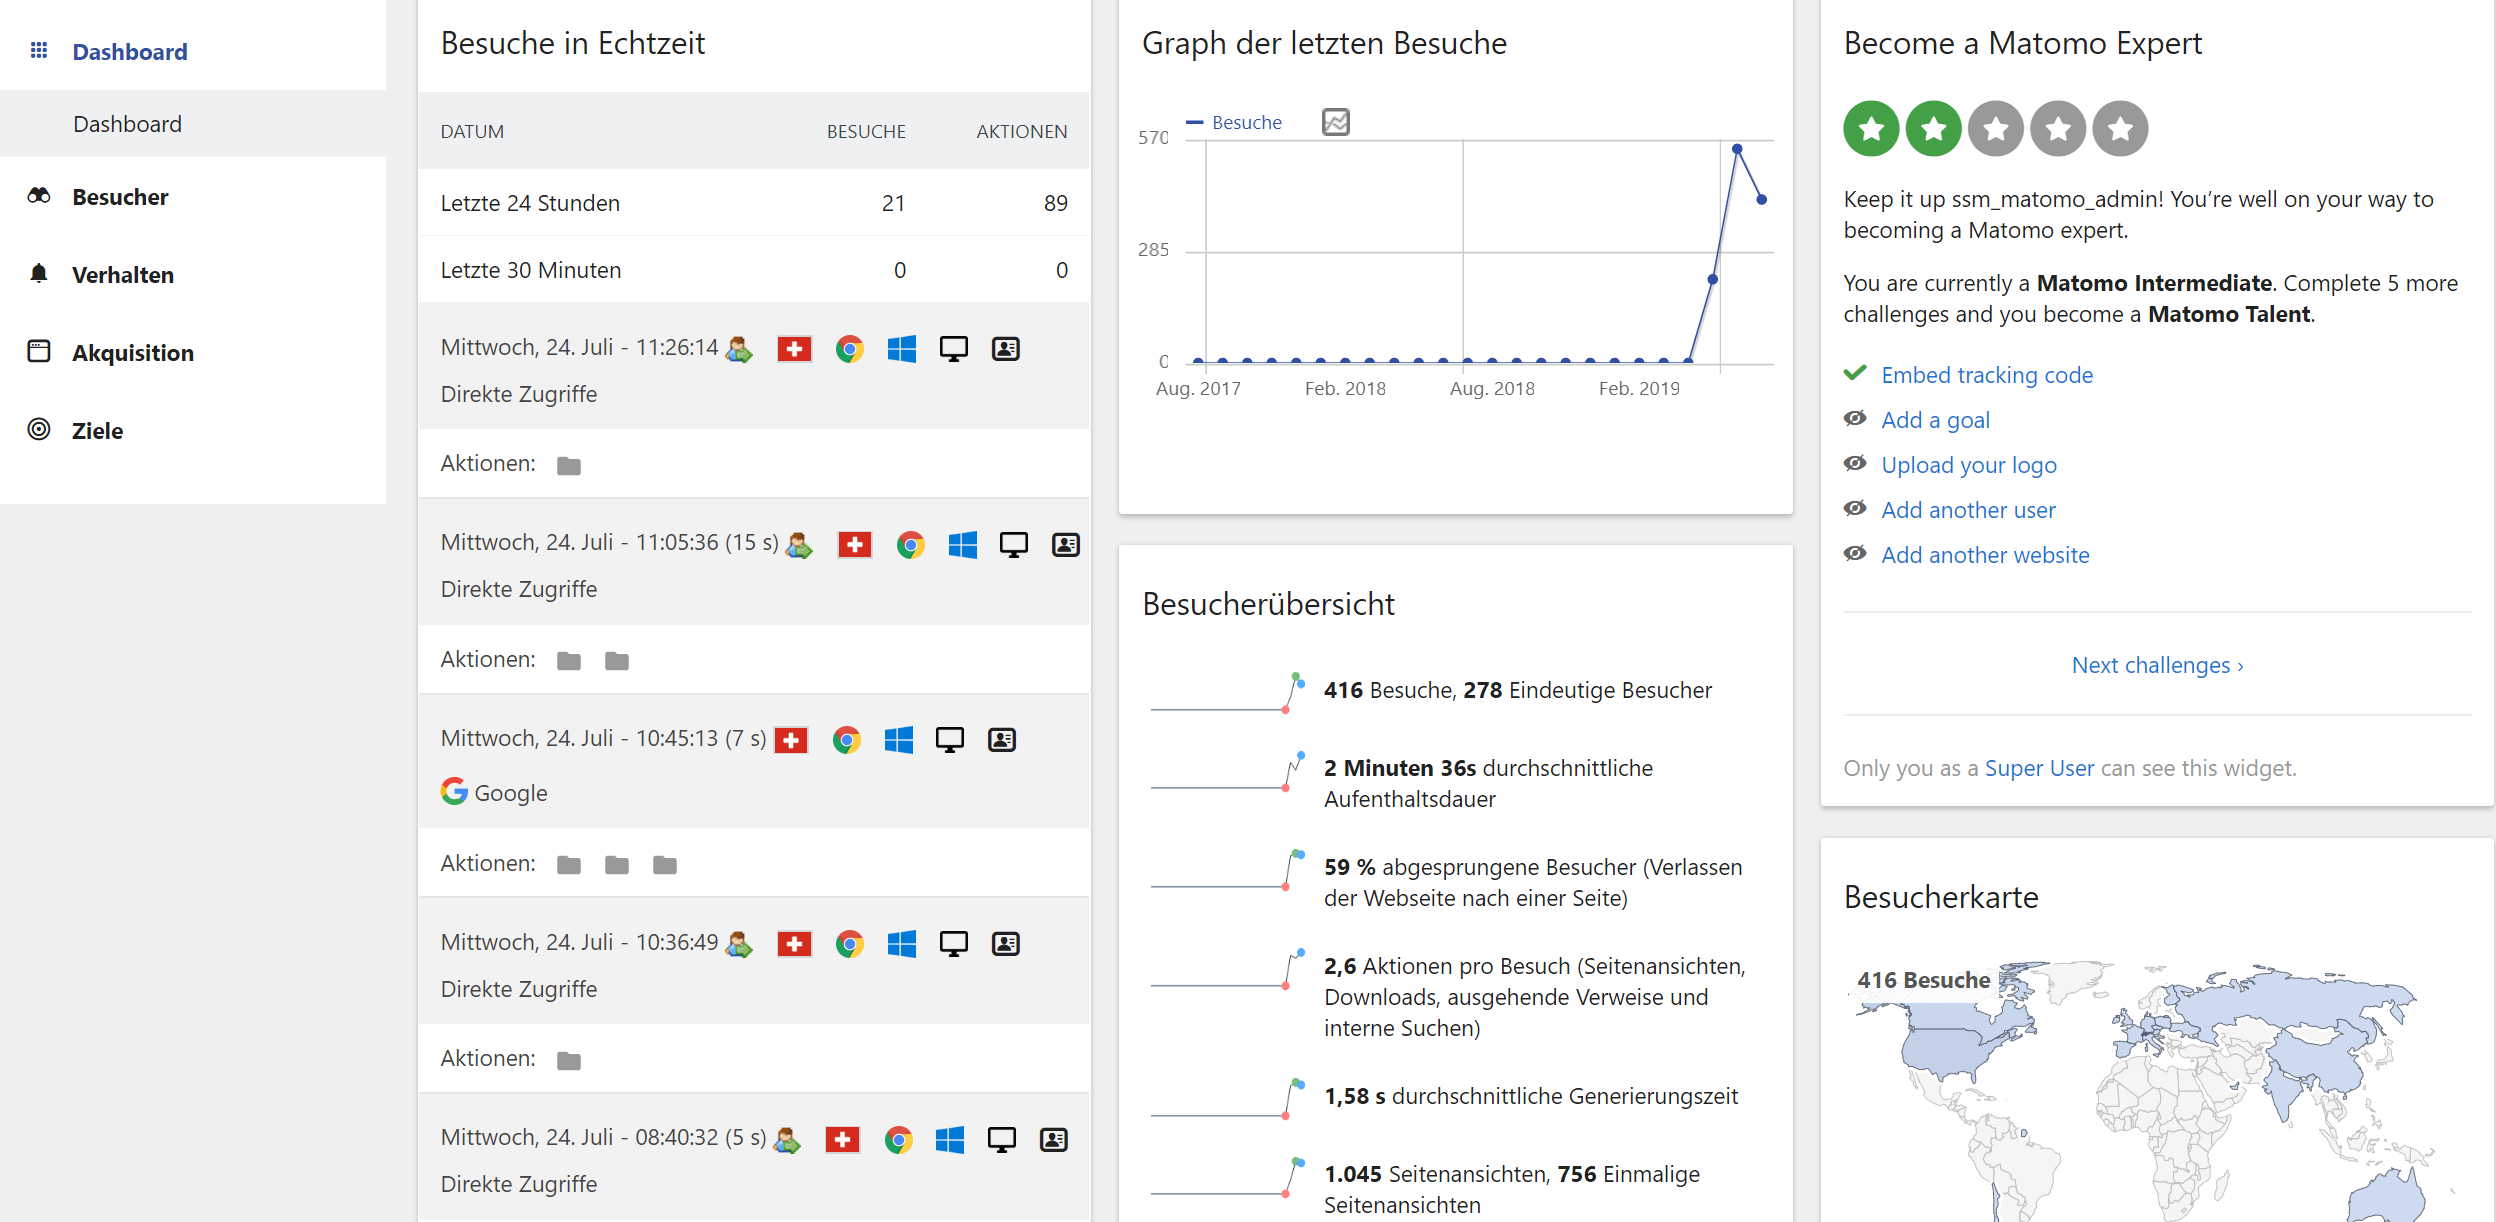Click third action folder icon of 10:45:13 visit
The image size is (2496, 1222).
(x=665, y=865)
